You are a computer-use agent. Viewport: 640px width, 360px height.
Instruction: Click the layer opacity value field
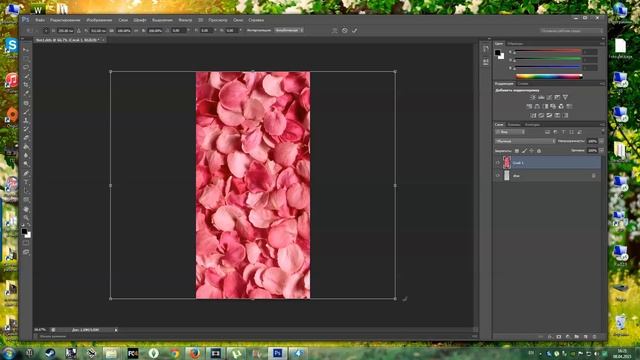[592, 141]
